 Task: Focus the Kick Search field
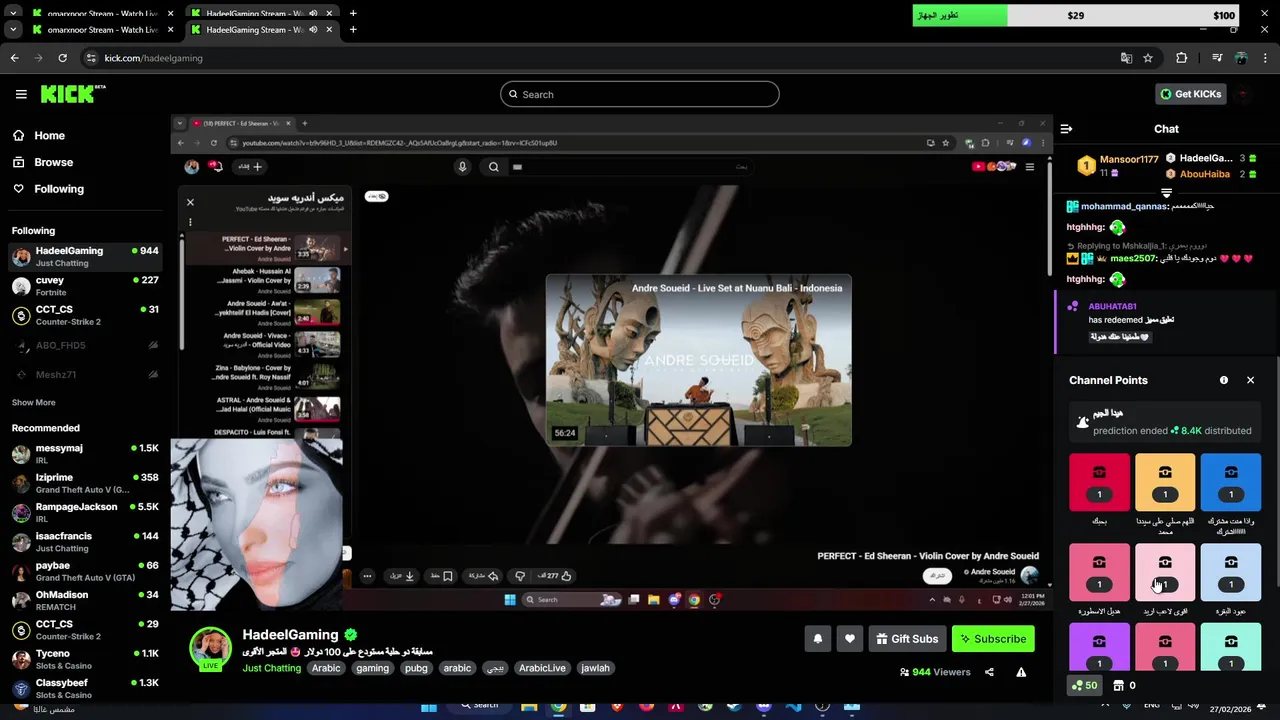pos(640,94)
